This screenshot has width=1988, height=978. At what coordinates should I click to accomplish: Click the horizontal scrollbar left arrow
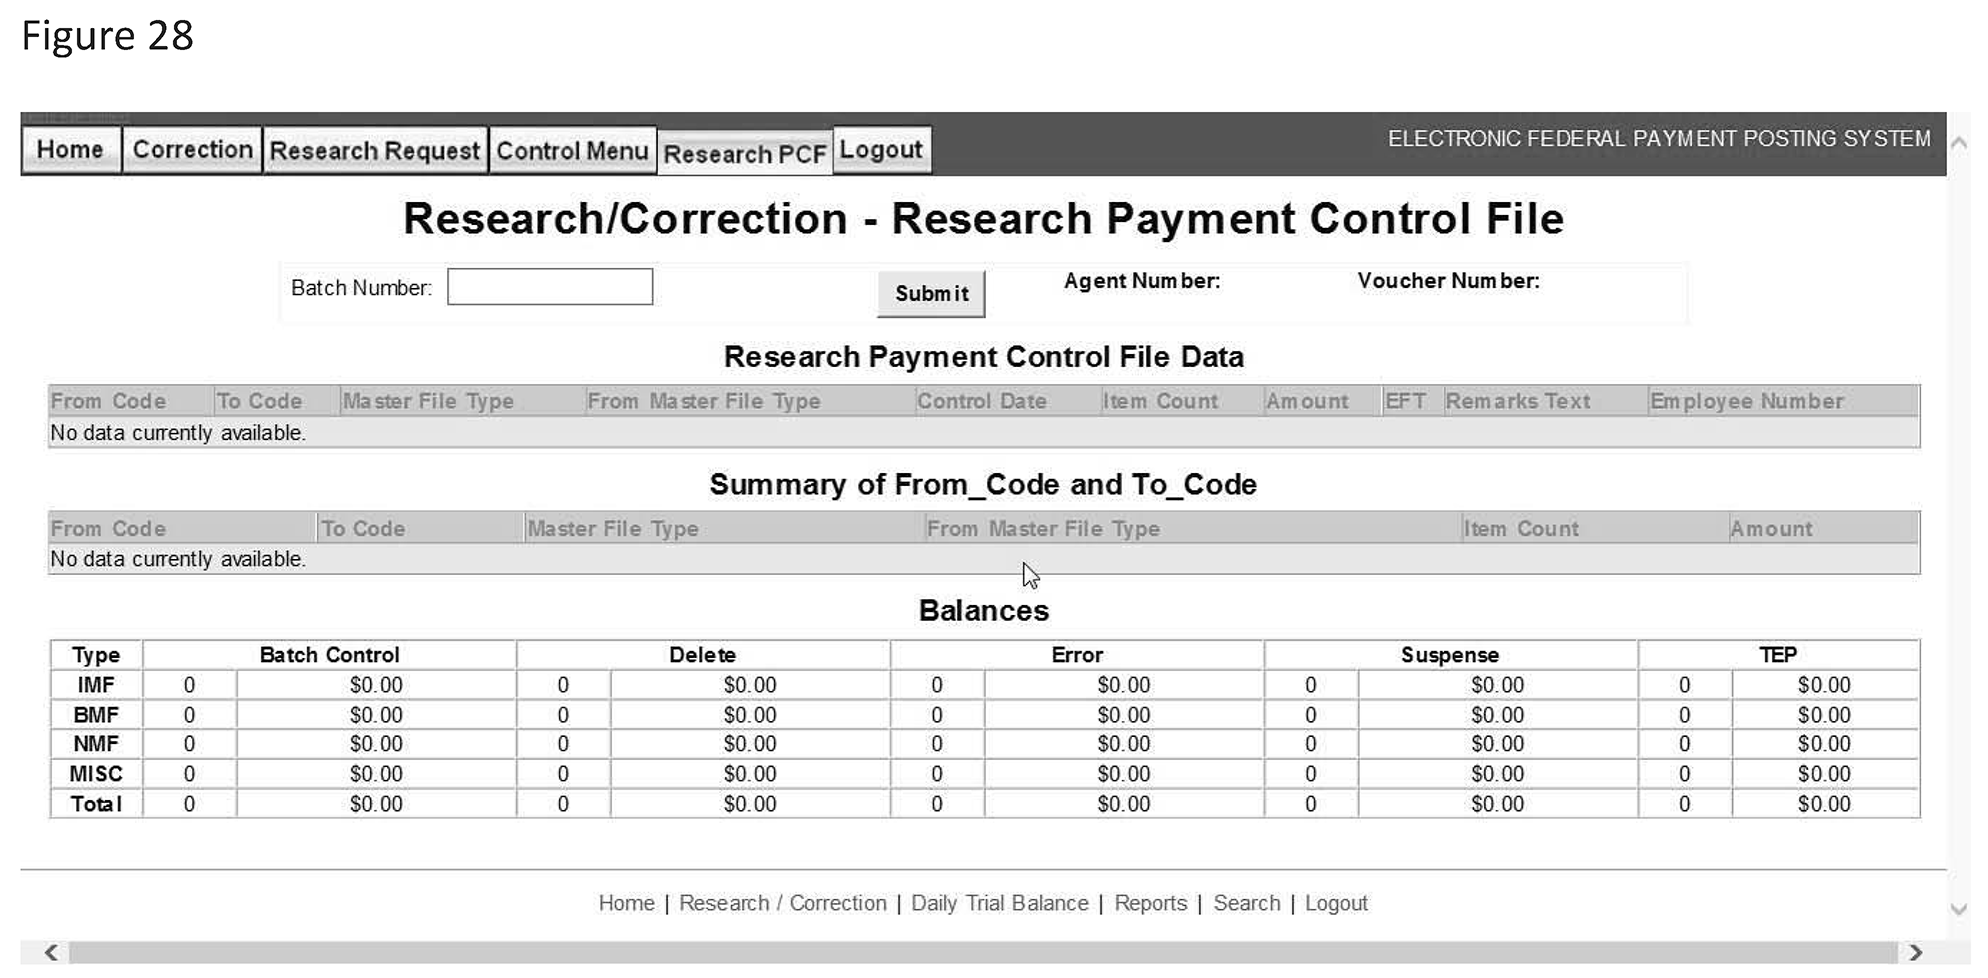51,952
